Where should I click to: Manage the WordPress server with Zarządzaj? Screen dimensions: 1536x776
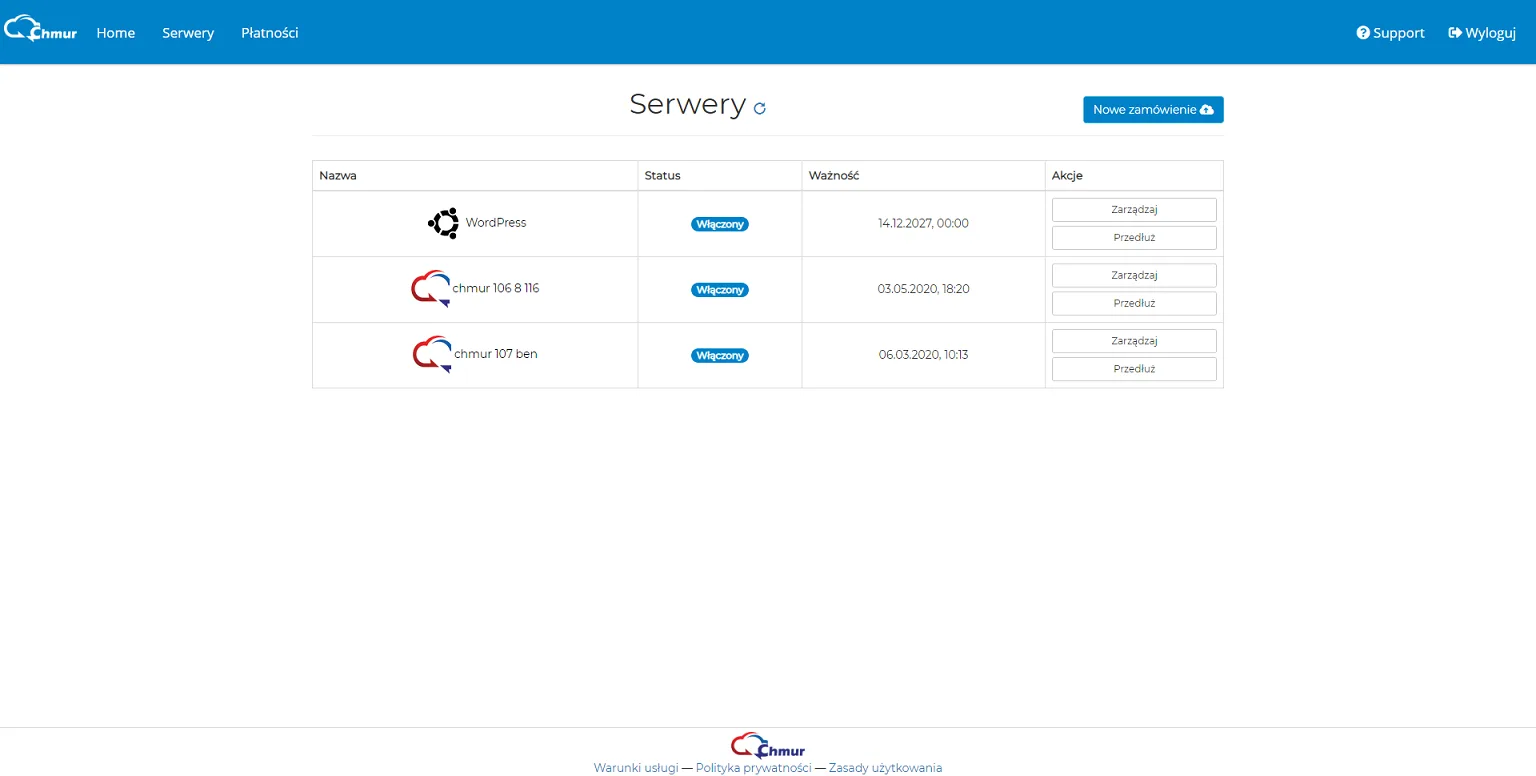click(x=1134, y=210)
